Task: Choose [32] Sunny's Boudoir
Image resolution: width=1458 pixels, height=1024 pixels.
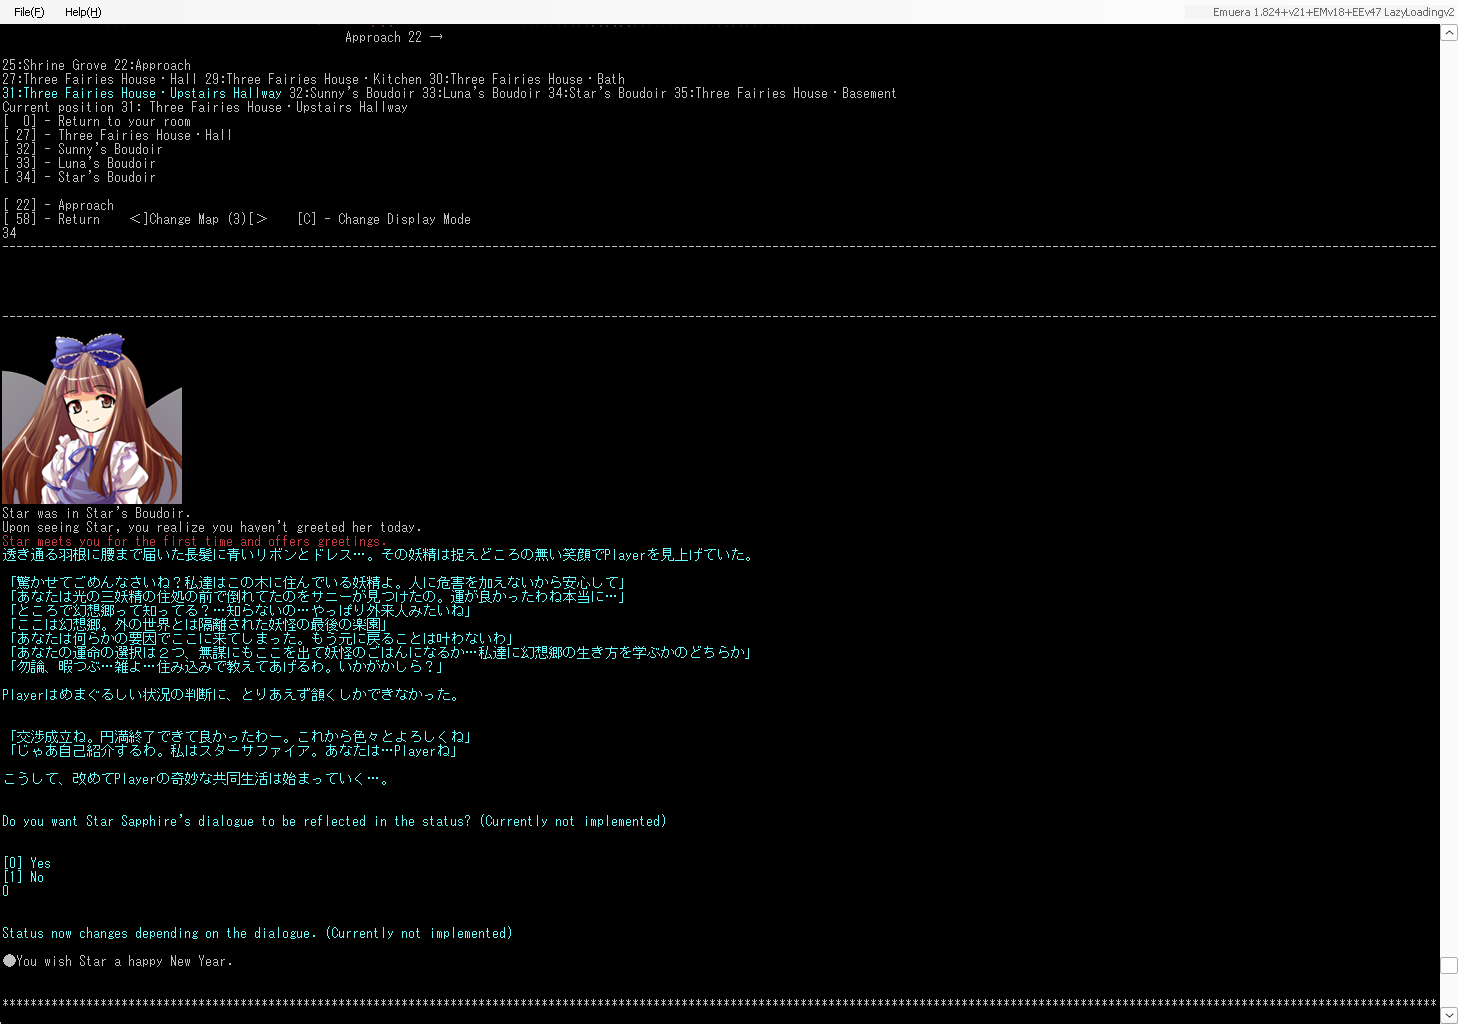Action: (x=83, y=149)
